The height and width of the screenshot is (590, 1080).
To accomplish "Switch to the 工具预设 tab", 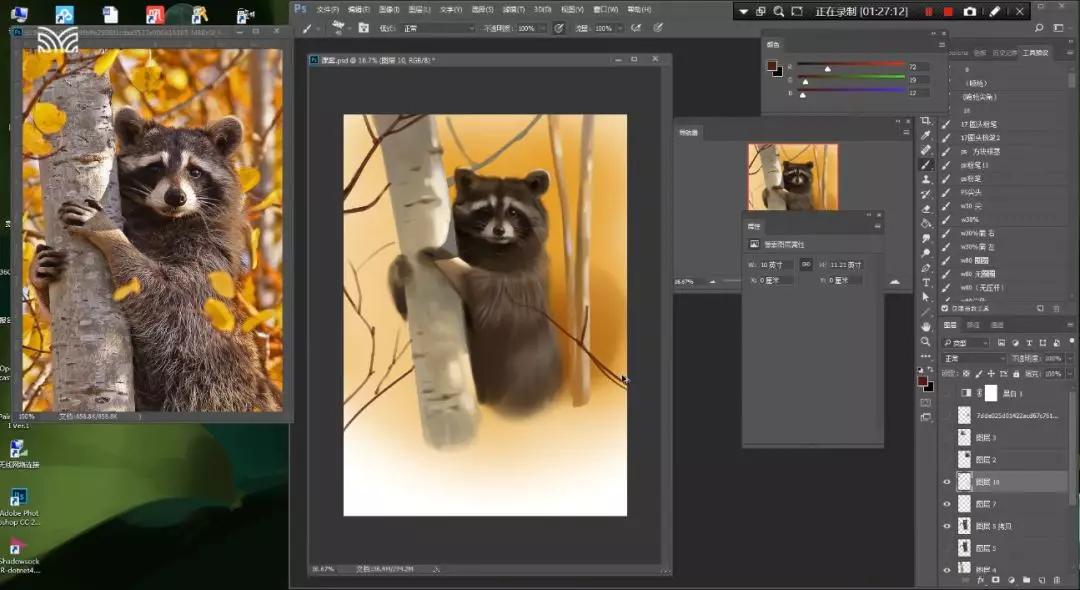I will 1034,52.
